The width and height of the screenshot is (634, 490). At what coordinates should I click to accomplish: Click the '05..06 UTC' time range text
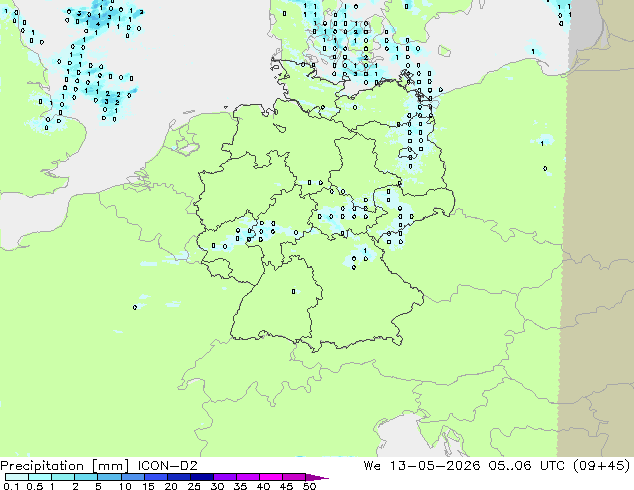coord(528,465)
